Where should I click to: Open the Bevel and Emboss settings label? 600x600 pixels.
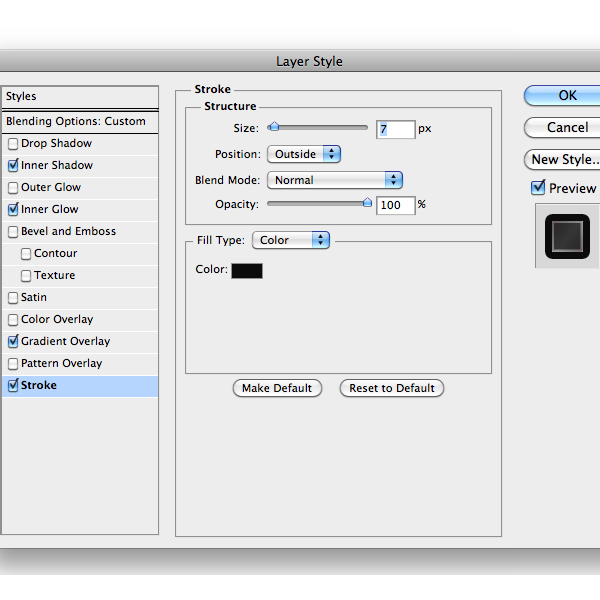[68, 232]
